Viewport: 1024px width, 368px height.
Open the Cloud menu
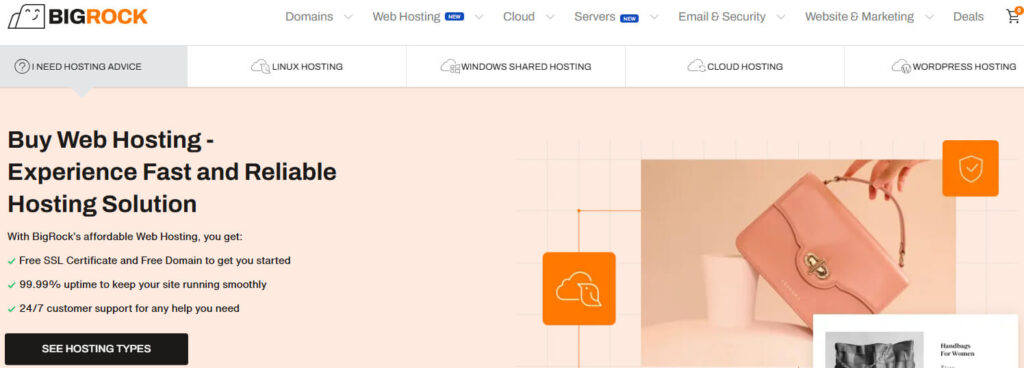click(x=519, y=17)
